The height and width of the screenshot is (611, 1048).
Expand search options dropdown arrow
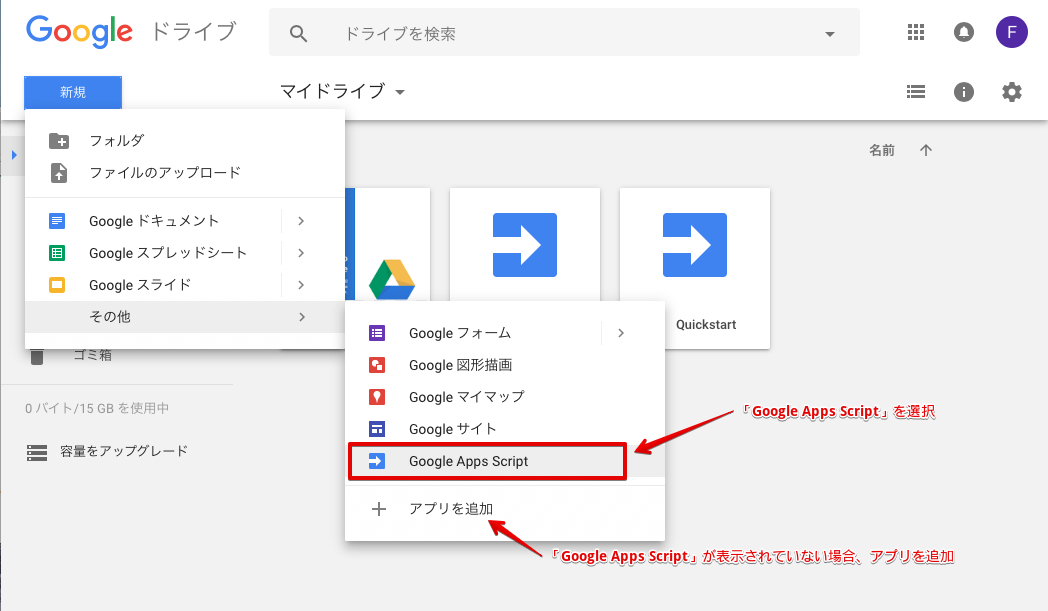point(829,34)
